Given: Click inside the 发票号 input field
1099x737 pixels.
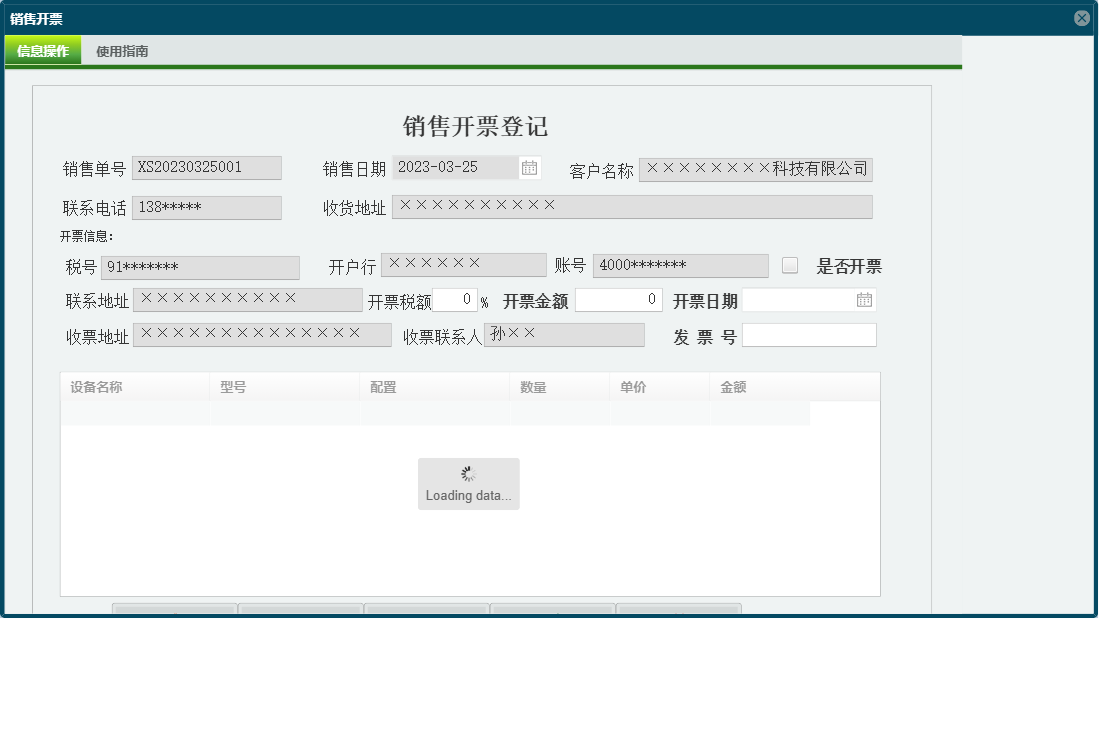Looking at the screenshot, I should (810, 335).
